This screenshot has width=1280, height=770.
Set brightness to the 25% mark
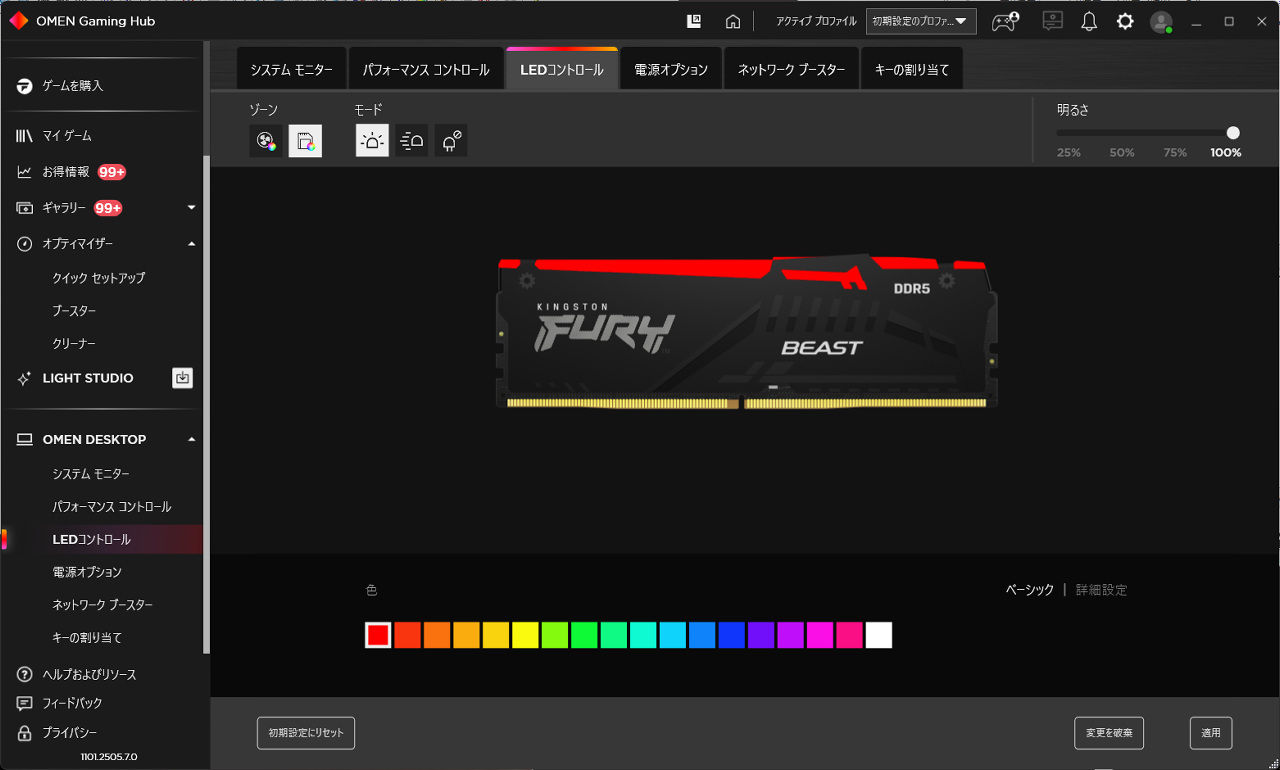pos(1069,153)
